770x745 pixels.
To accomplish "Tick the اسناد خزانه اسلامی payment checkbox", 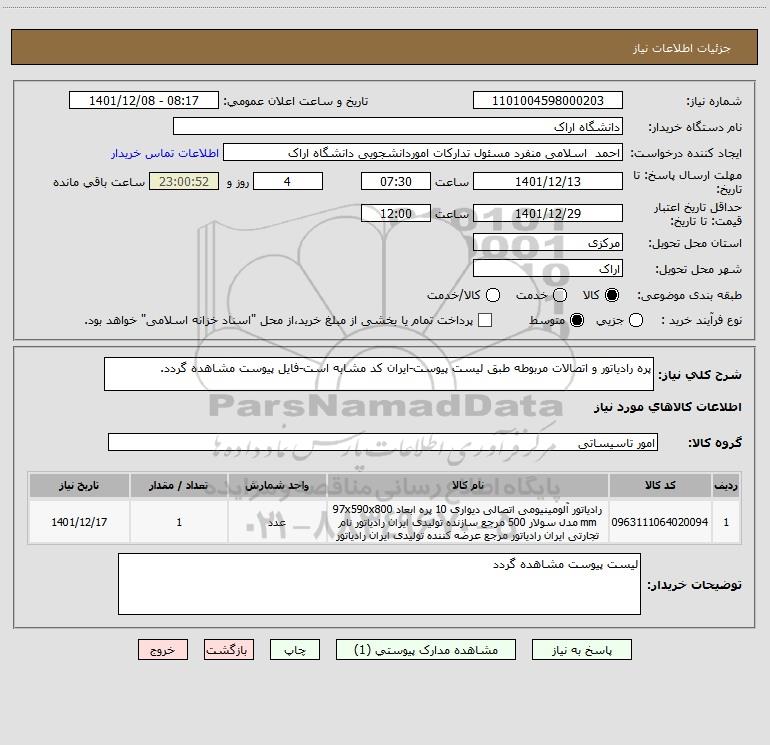I will (x=485, y=320).
